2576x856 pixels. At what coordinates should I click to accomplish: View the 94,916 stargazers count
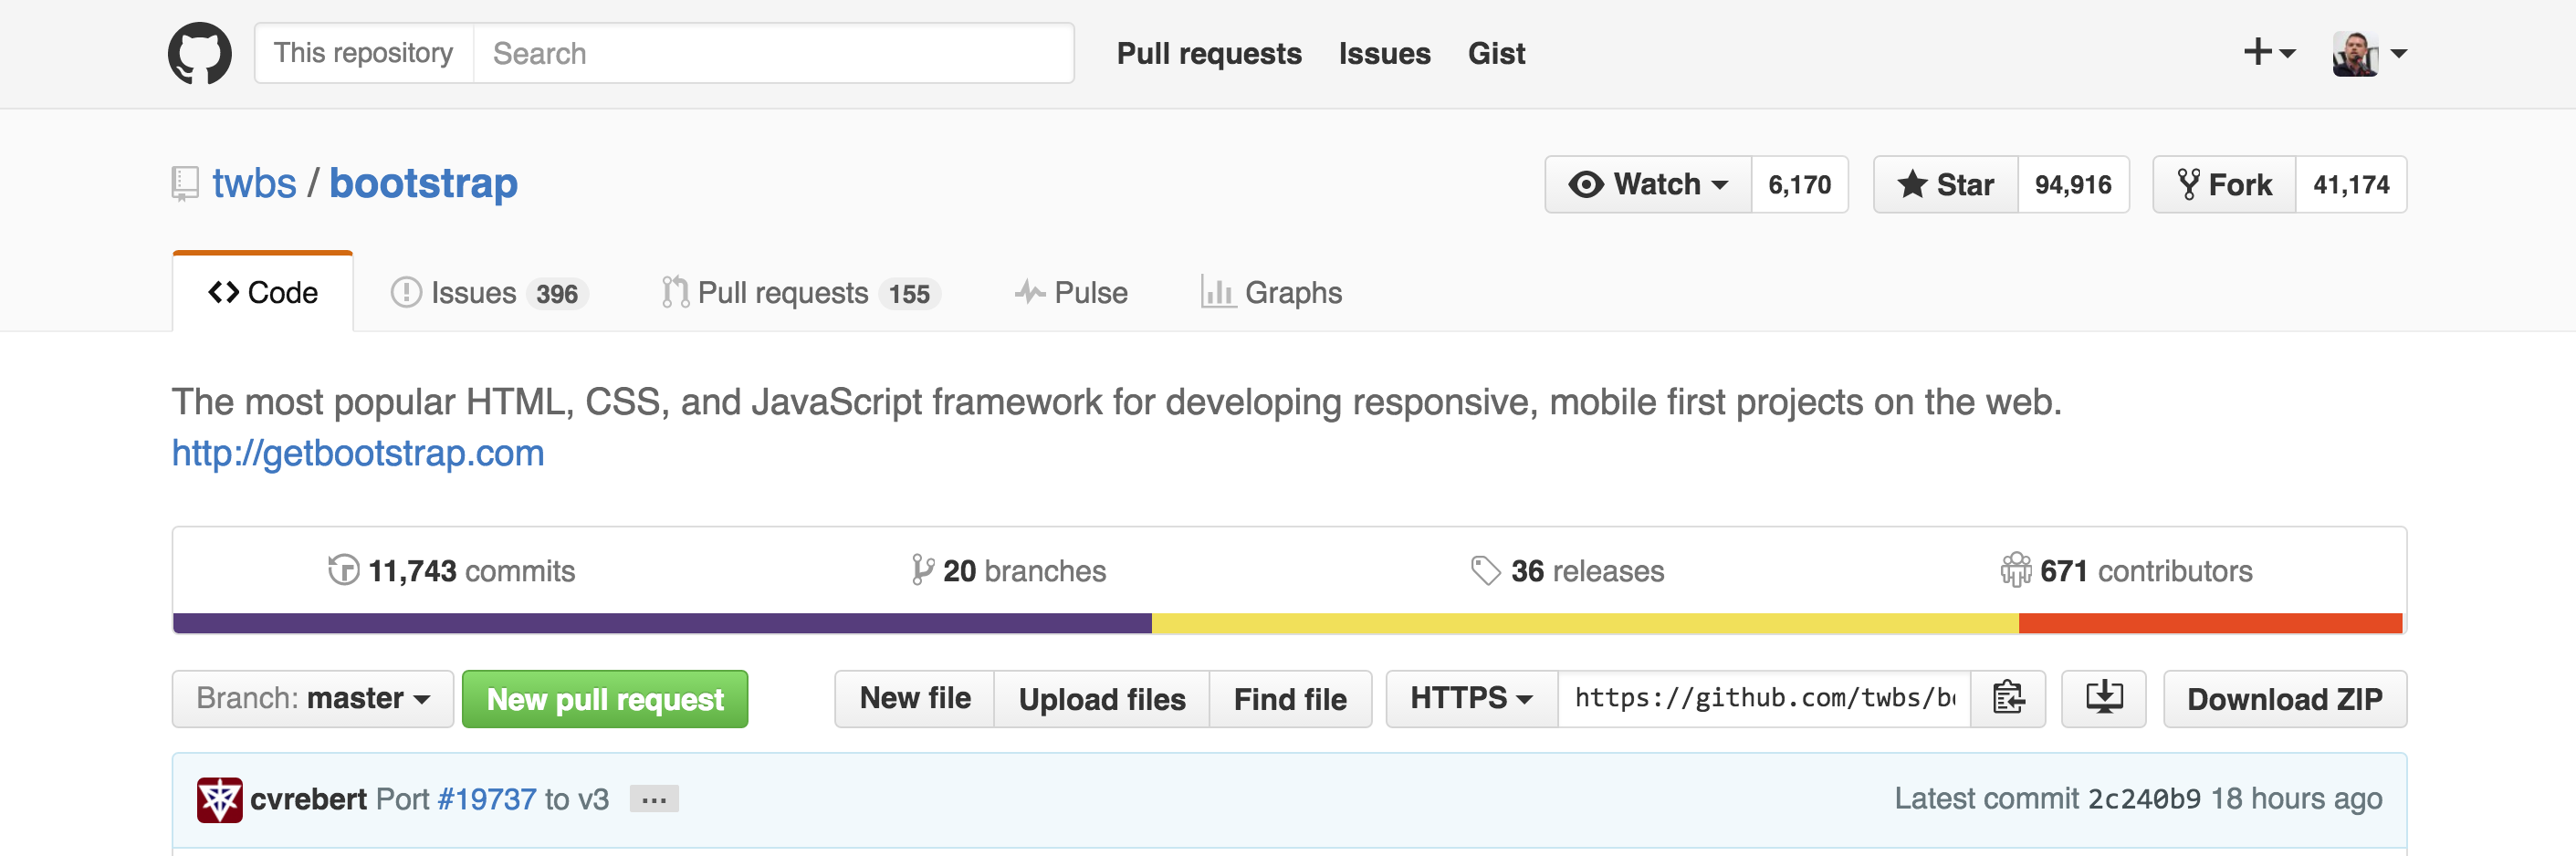click(2073, 184)
